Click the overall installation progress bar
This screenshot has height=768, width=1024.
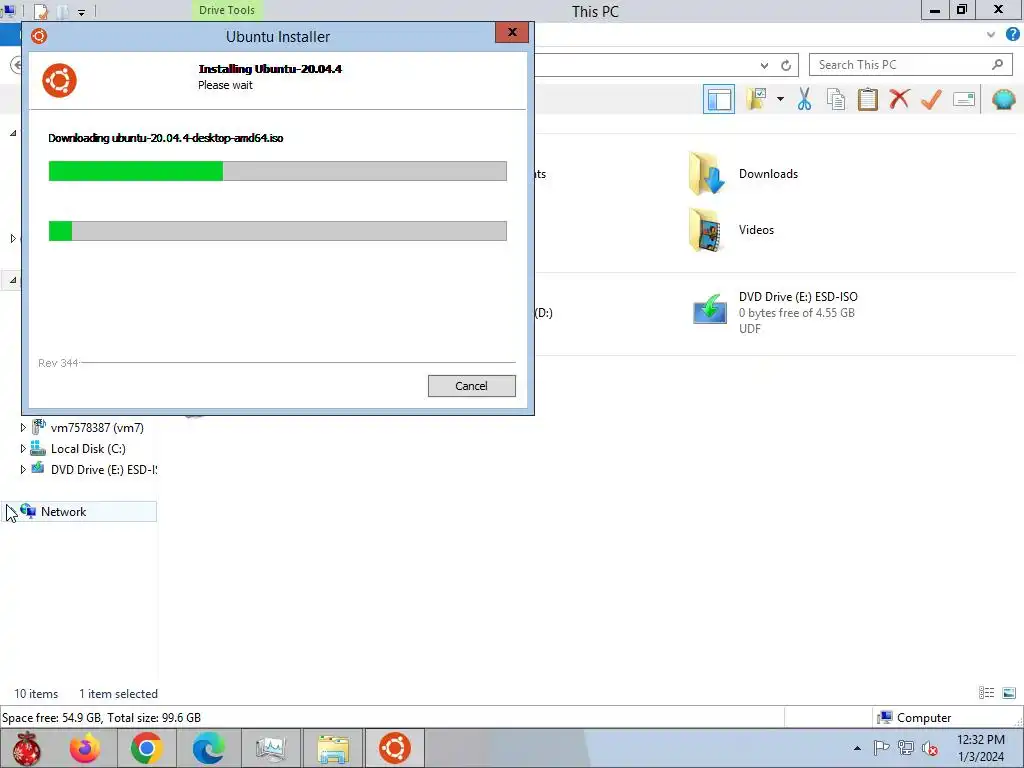click(x=278, y=231)
